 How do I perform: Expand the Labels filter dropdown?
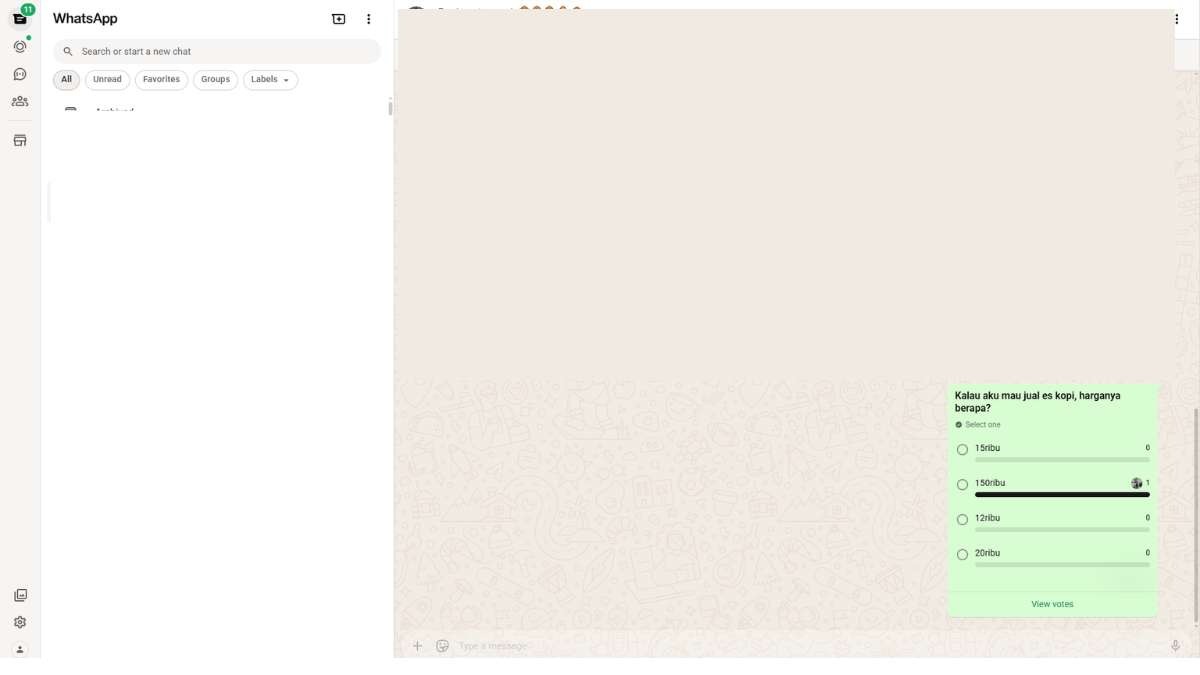click(x=270, y=80)
